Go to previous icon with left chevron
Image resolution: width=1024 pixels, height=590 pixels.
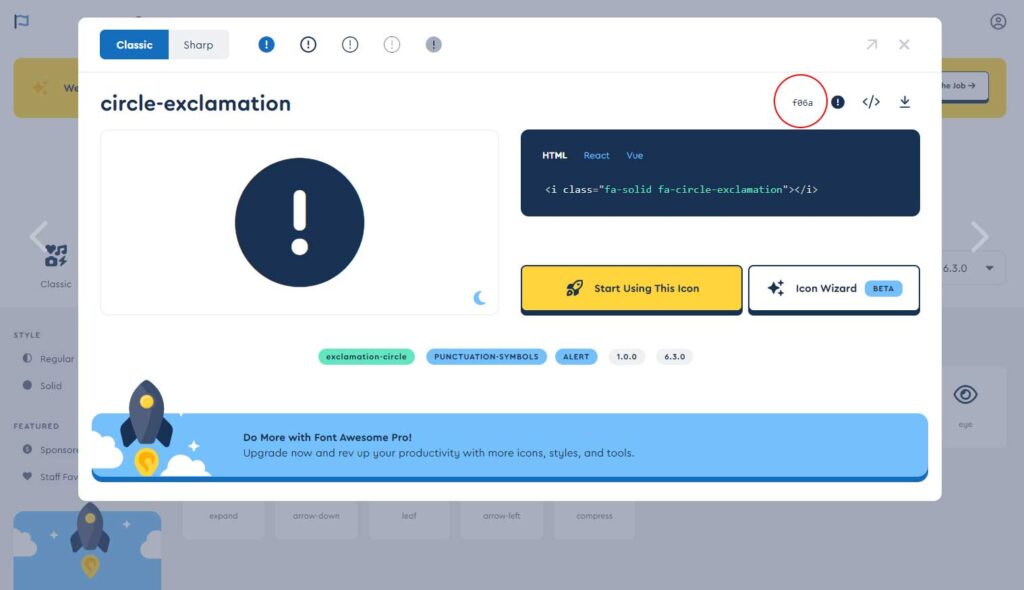tap(39, 237)
